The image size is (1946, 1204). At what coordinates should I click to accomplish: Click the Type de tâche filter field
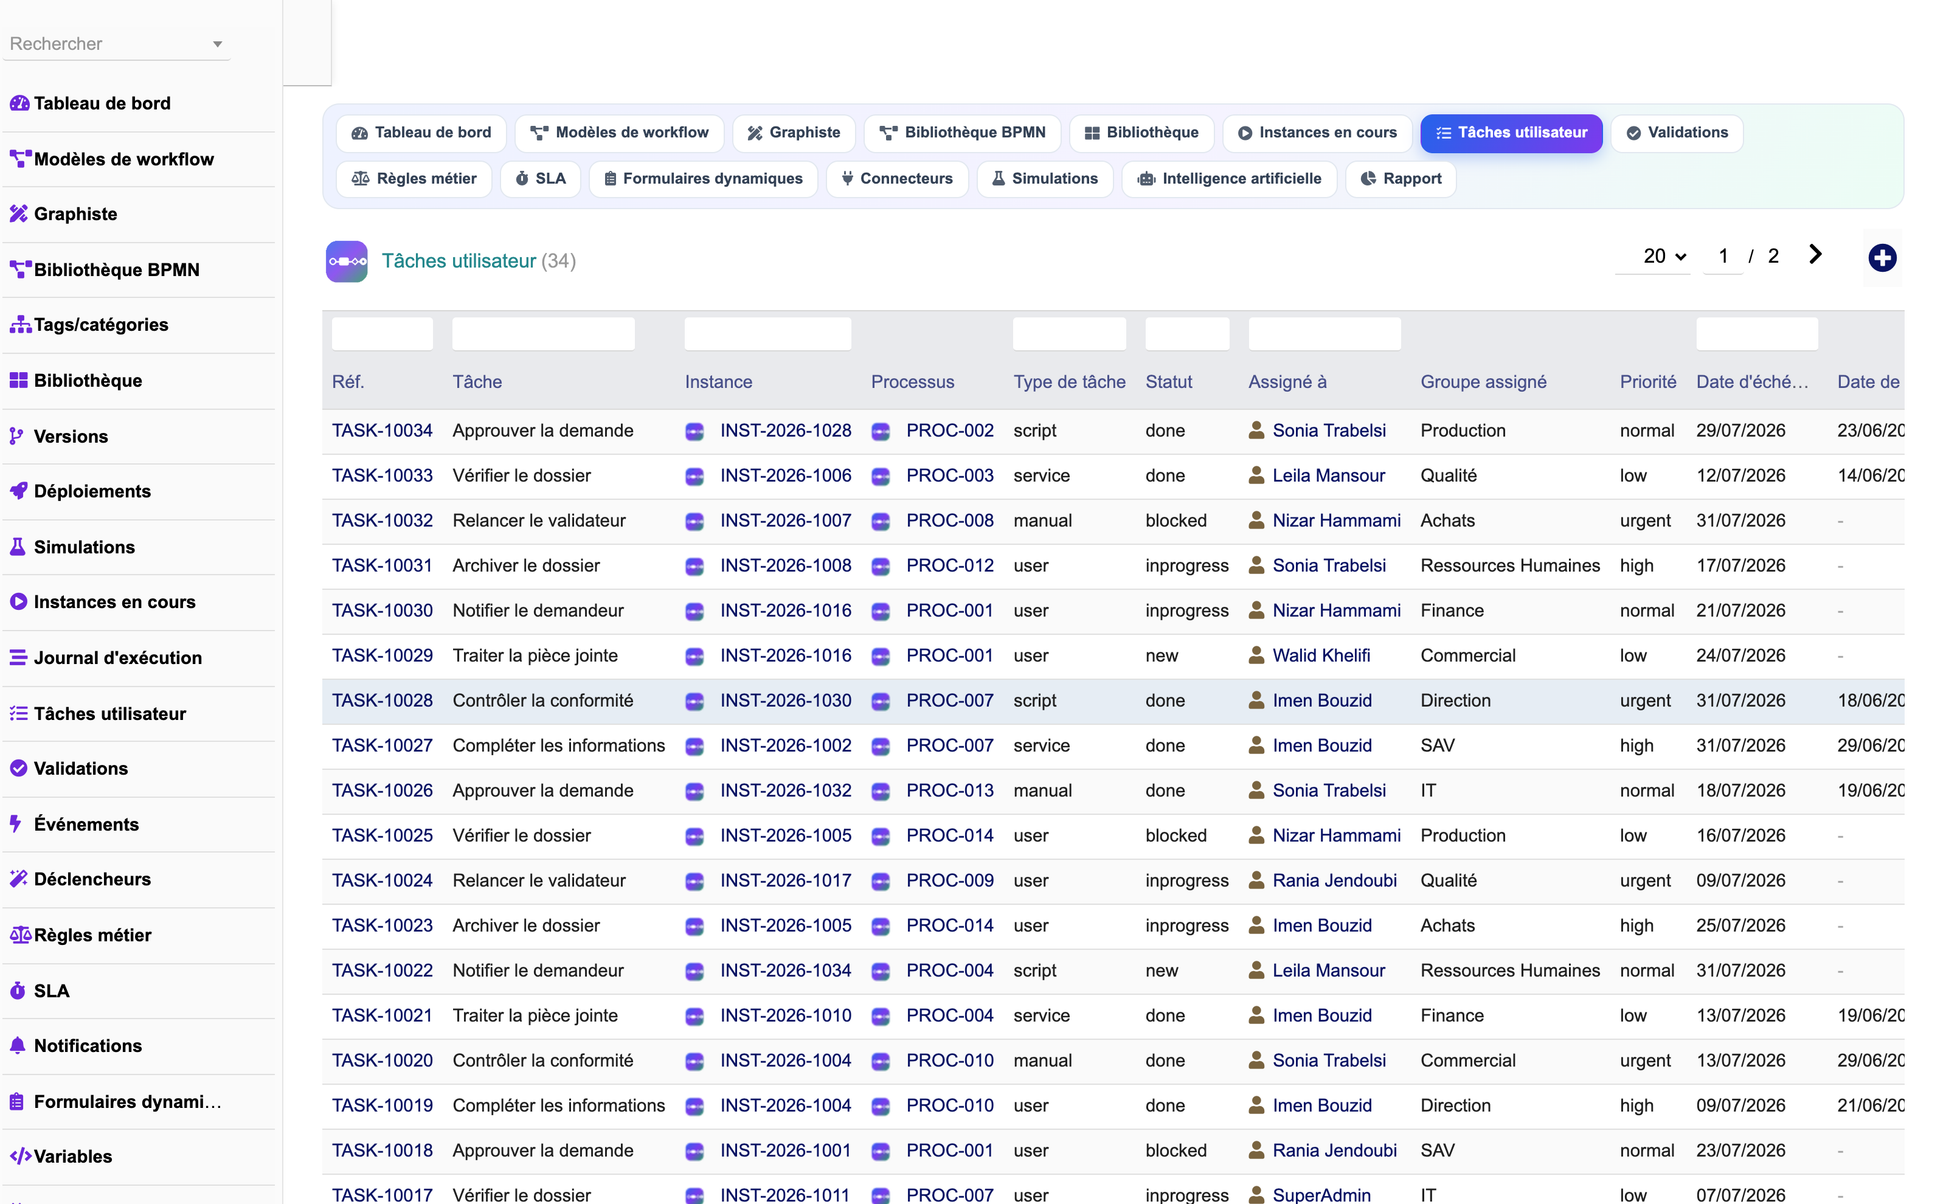click(x=1069, y=334)
